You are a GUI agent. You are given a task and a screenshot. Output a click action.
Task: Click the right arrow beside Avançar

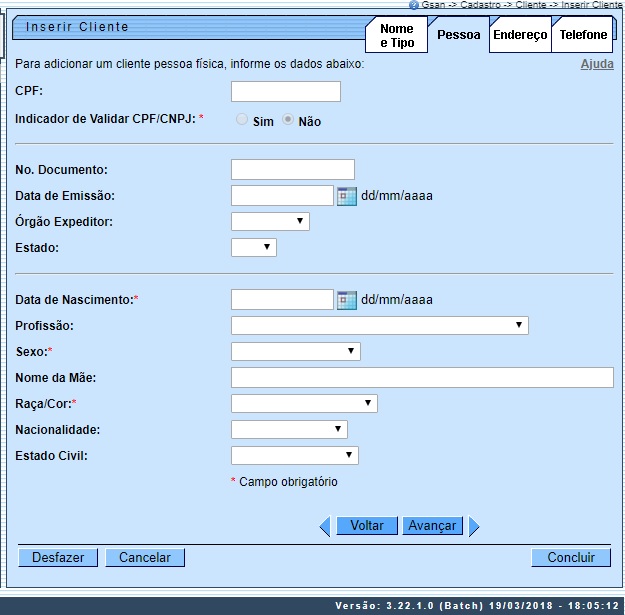pos(474,526)
